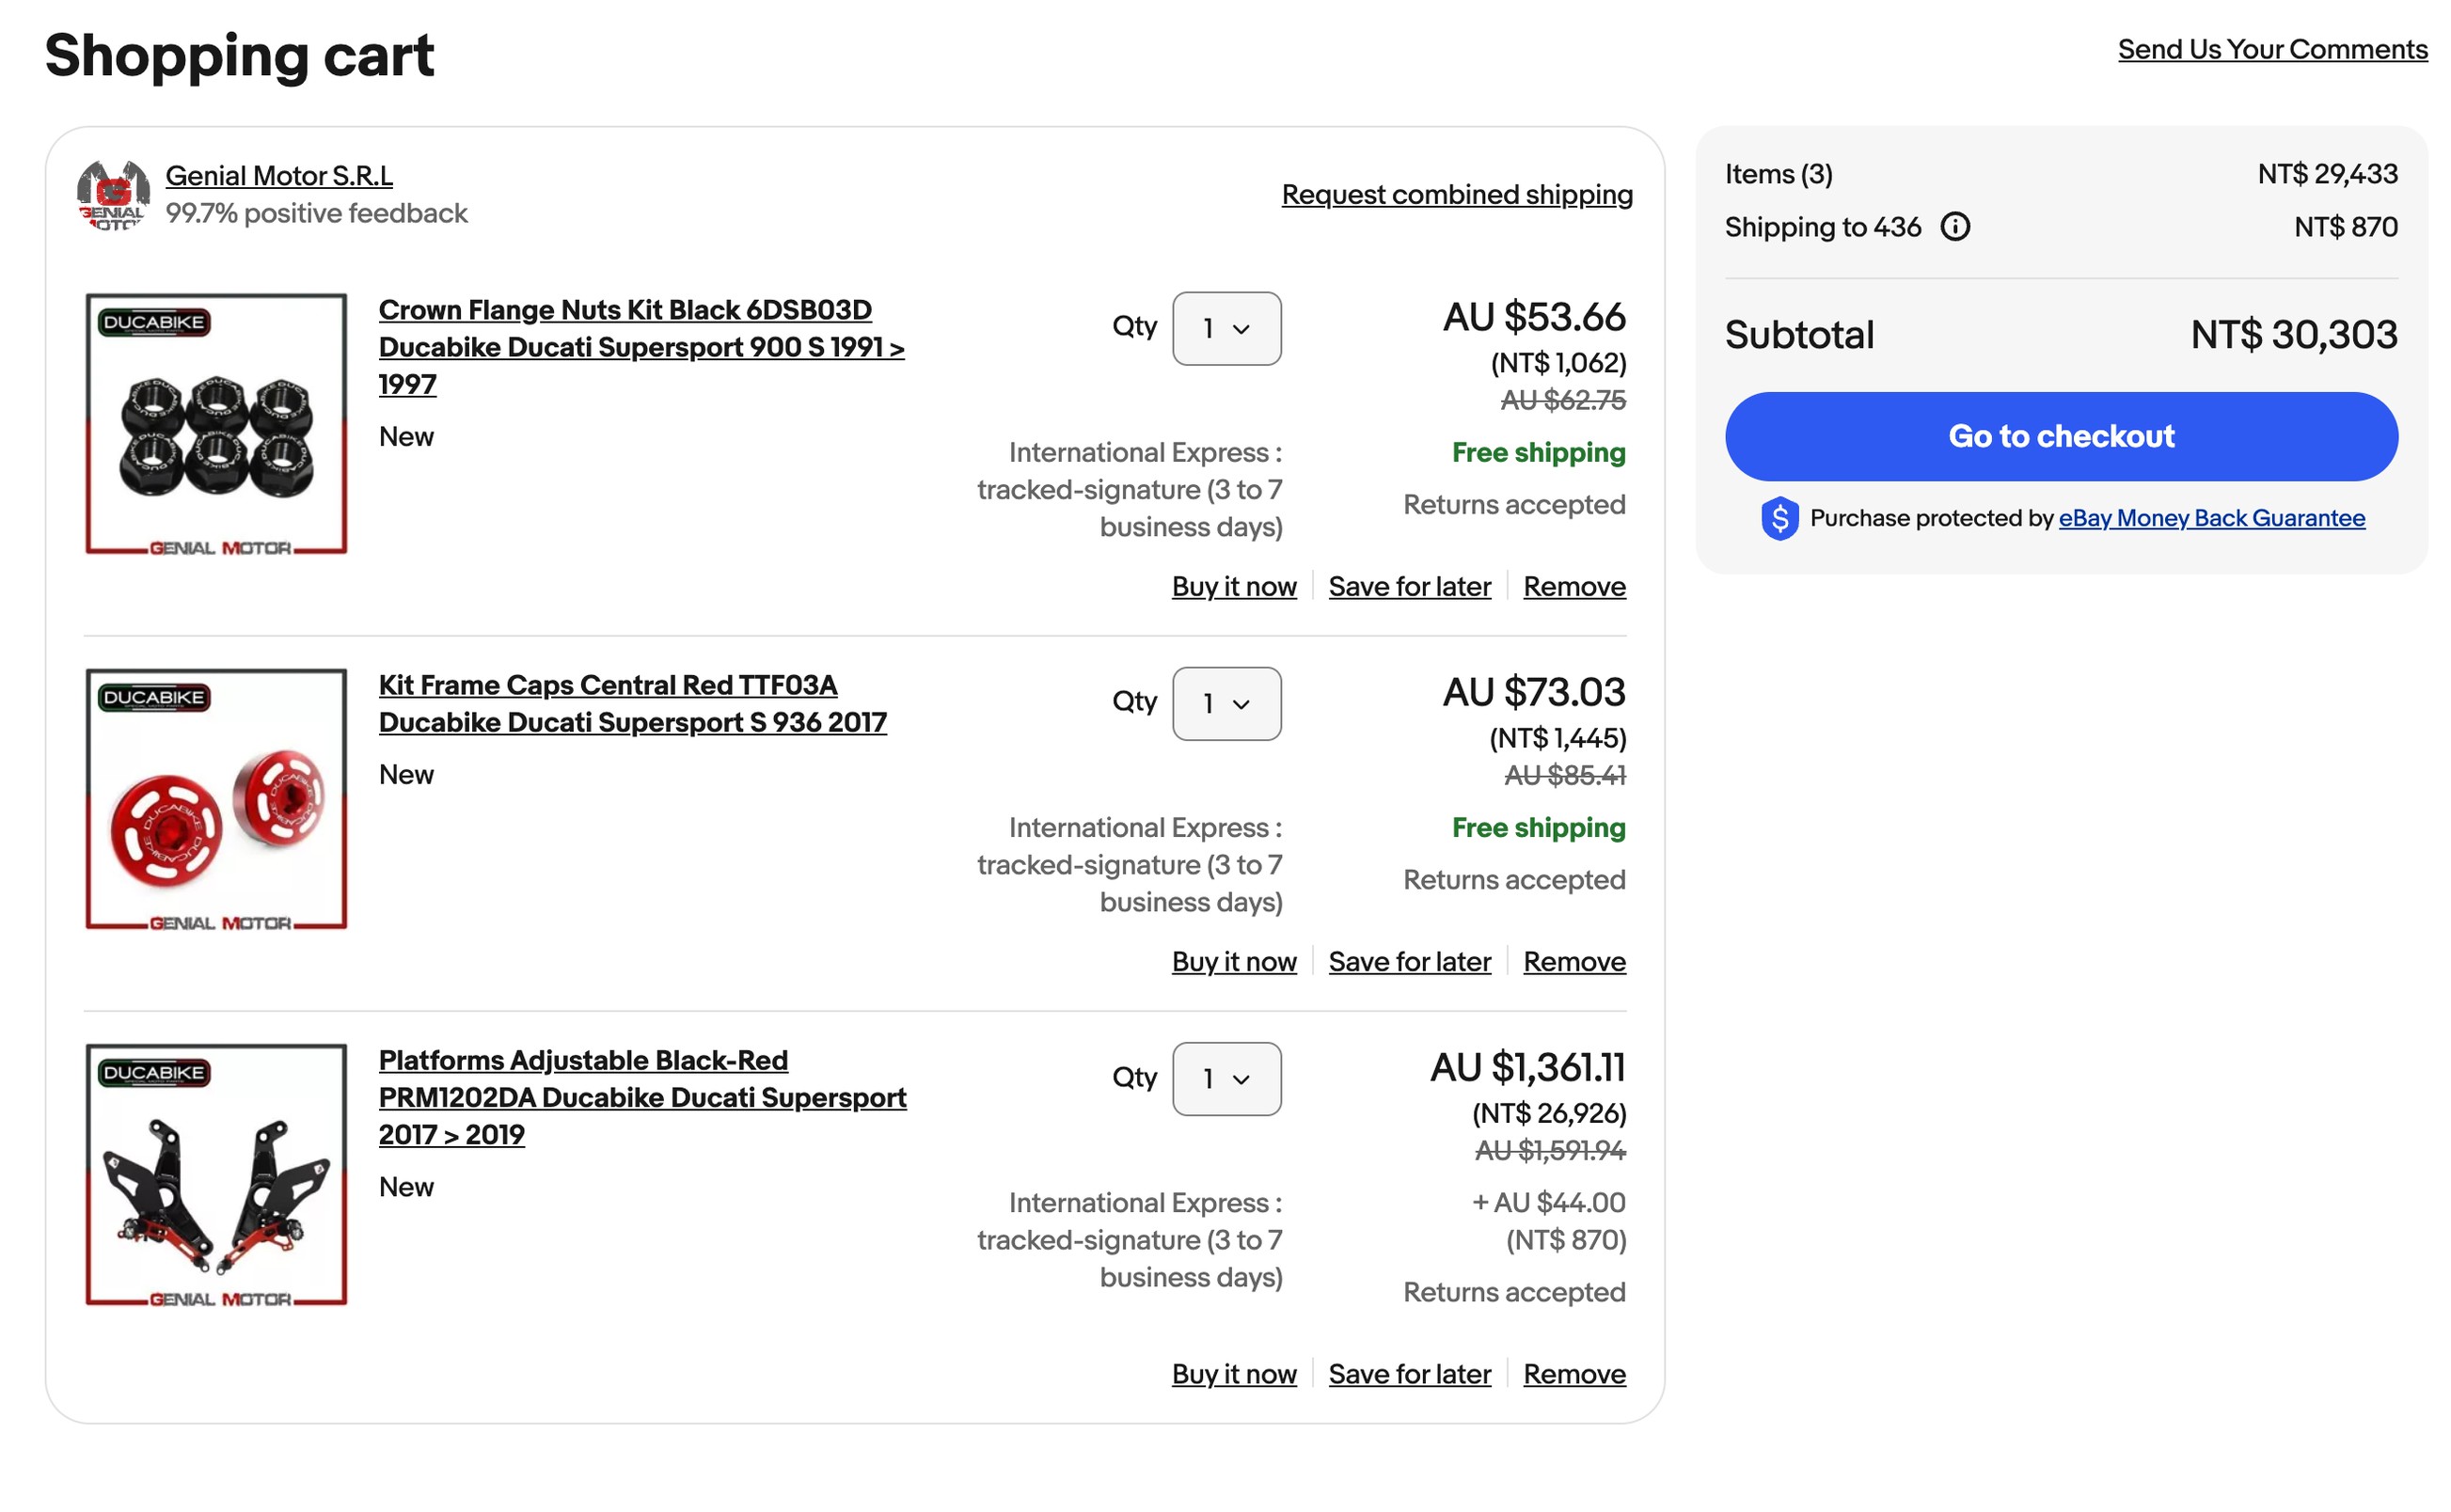Open Platforms Adjustable Black-Red PRM1202DA listing
This screenshot has width=2451, height=1512.
point(642,1097)
